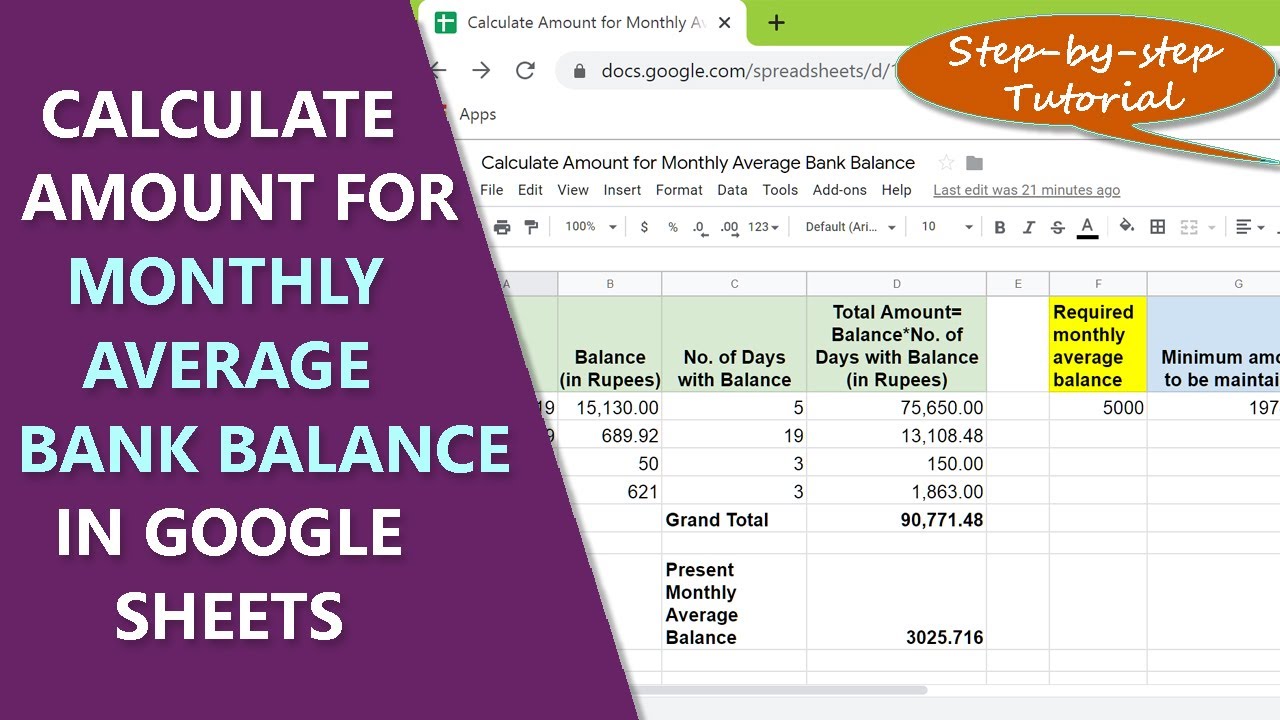Open the Data menu
Image resolution: width=1280 pixels, height=720 pixels.
click(x=732, y=190)
